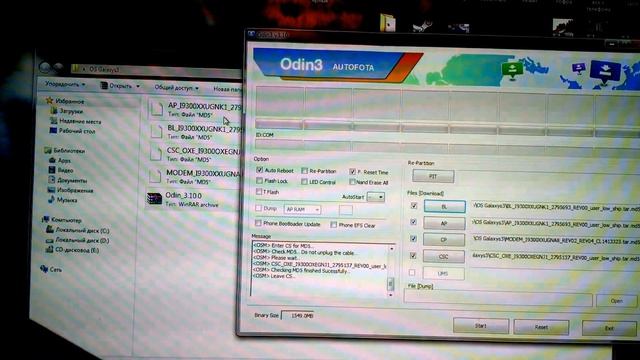Uncheck the CSC file checkbox

[413, 256]
